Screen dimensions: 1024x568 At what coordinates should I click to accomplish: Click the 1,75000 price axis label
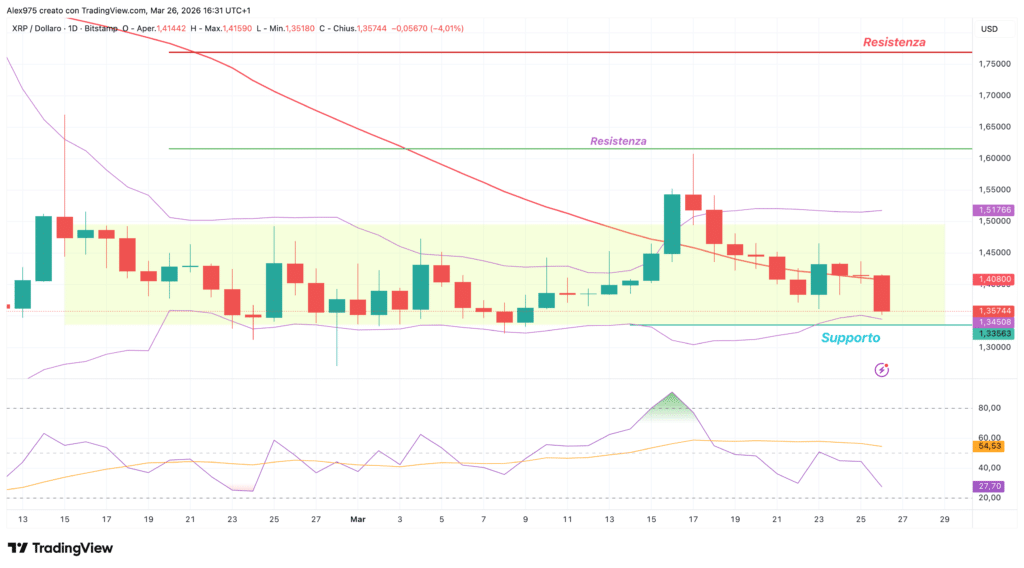994,64
